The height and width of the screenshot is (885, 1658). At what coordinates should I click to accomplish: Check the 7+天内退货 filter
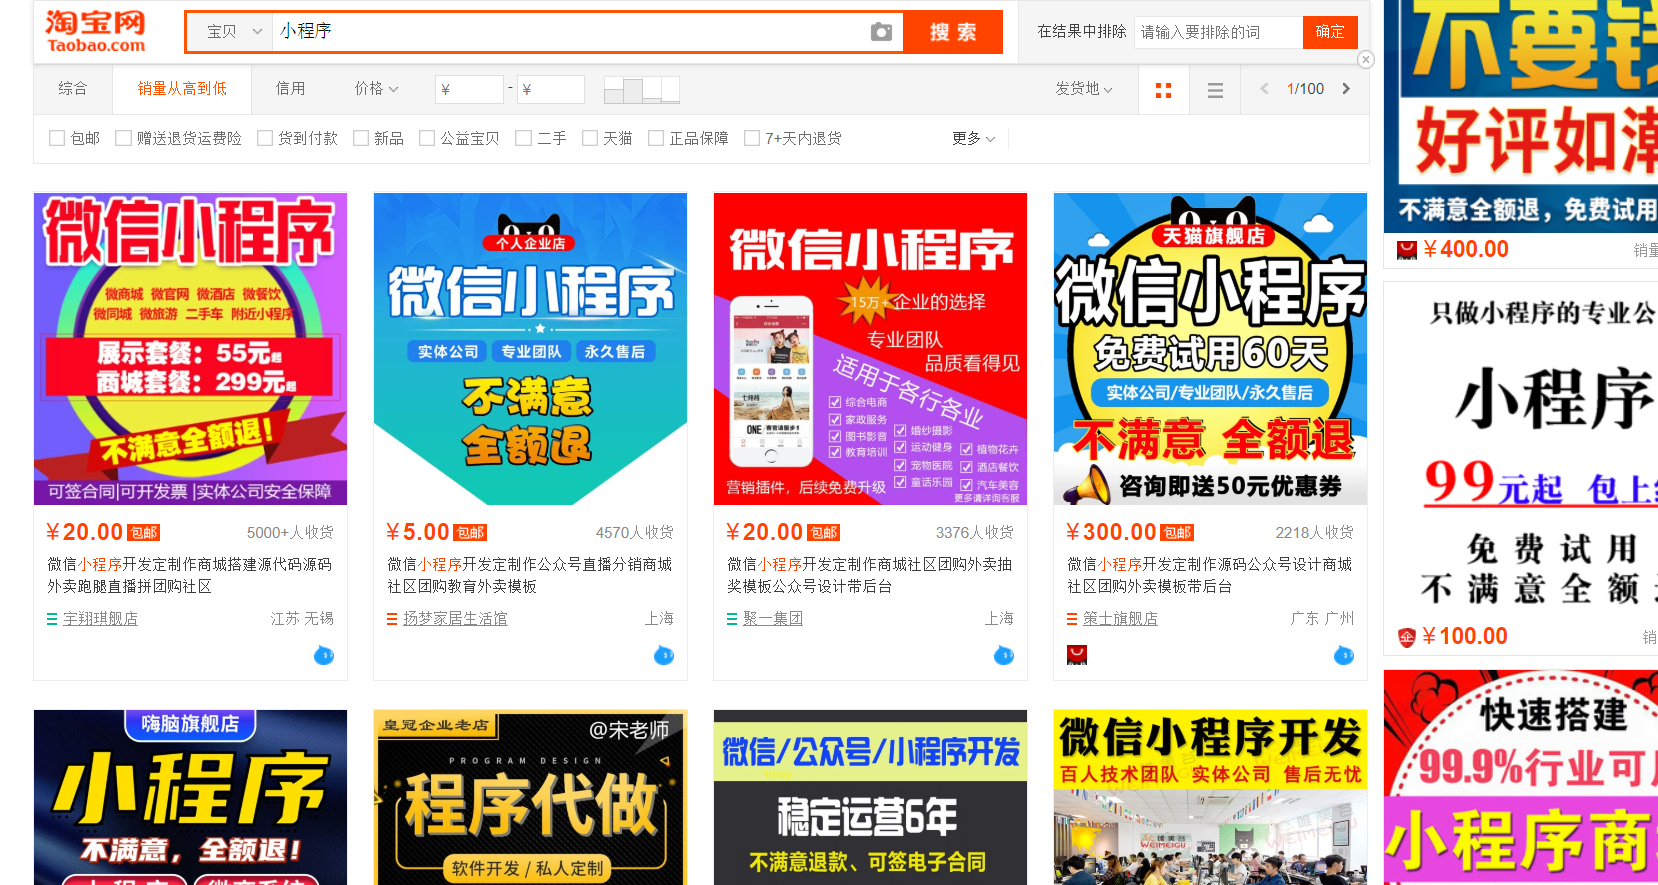[752, 138]
